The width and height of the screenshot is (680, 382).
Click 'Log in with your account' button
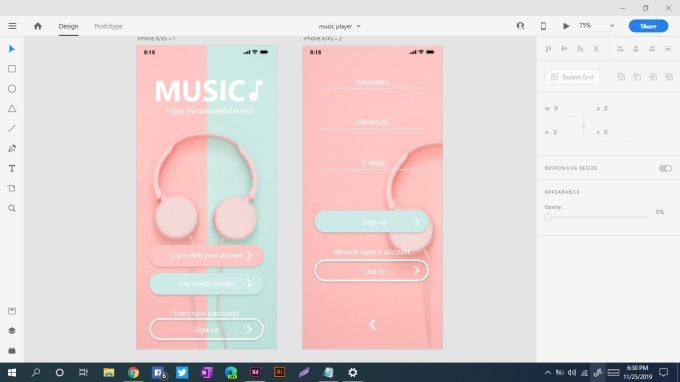point(206,255)
